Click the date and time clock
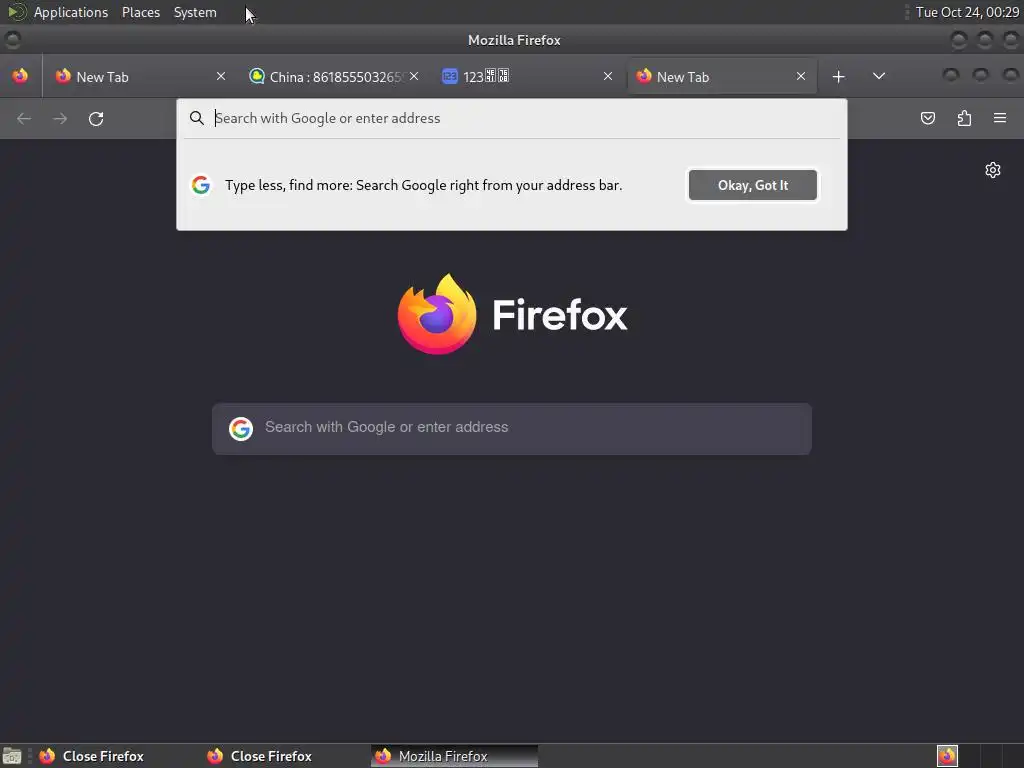The width and height of the screenshot is (1024, 768). pyautogui.click(x=967, y=12)
